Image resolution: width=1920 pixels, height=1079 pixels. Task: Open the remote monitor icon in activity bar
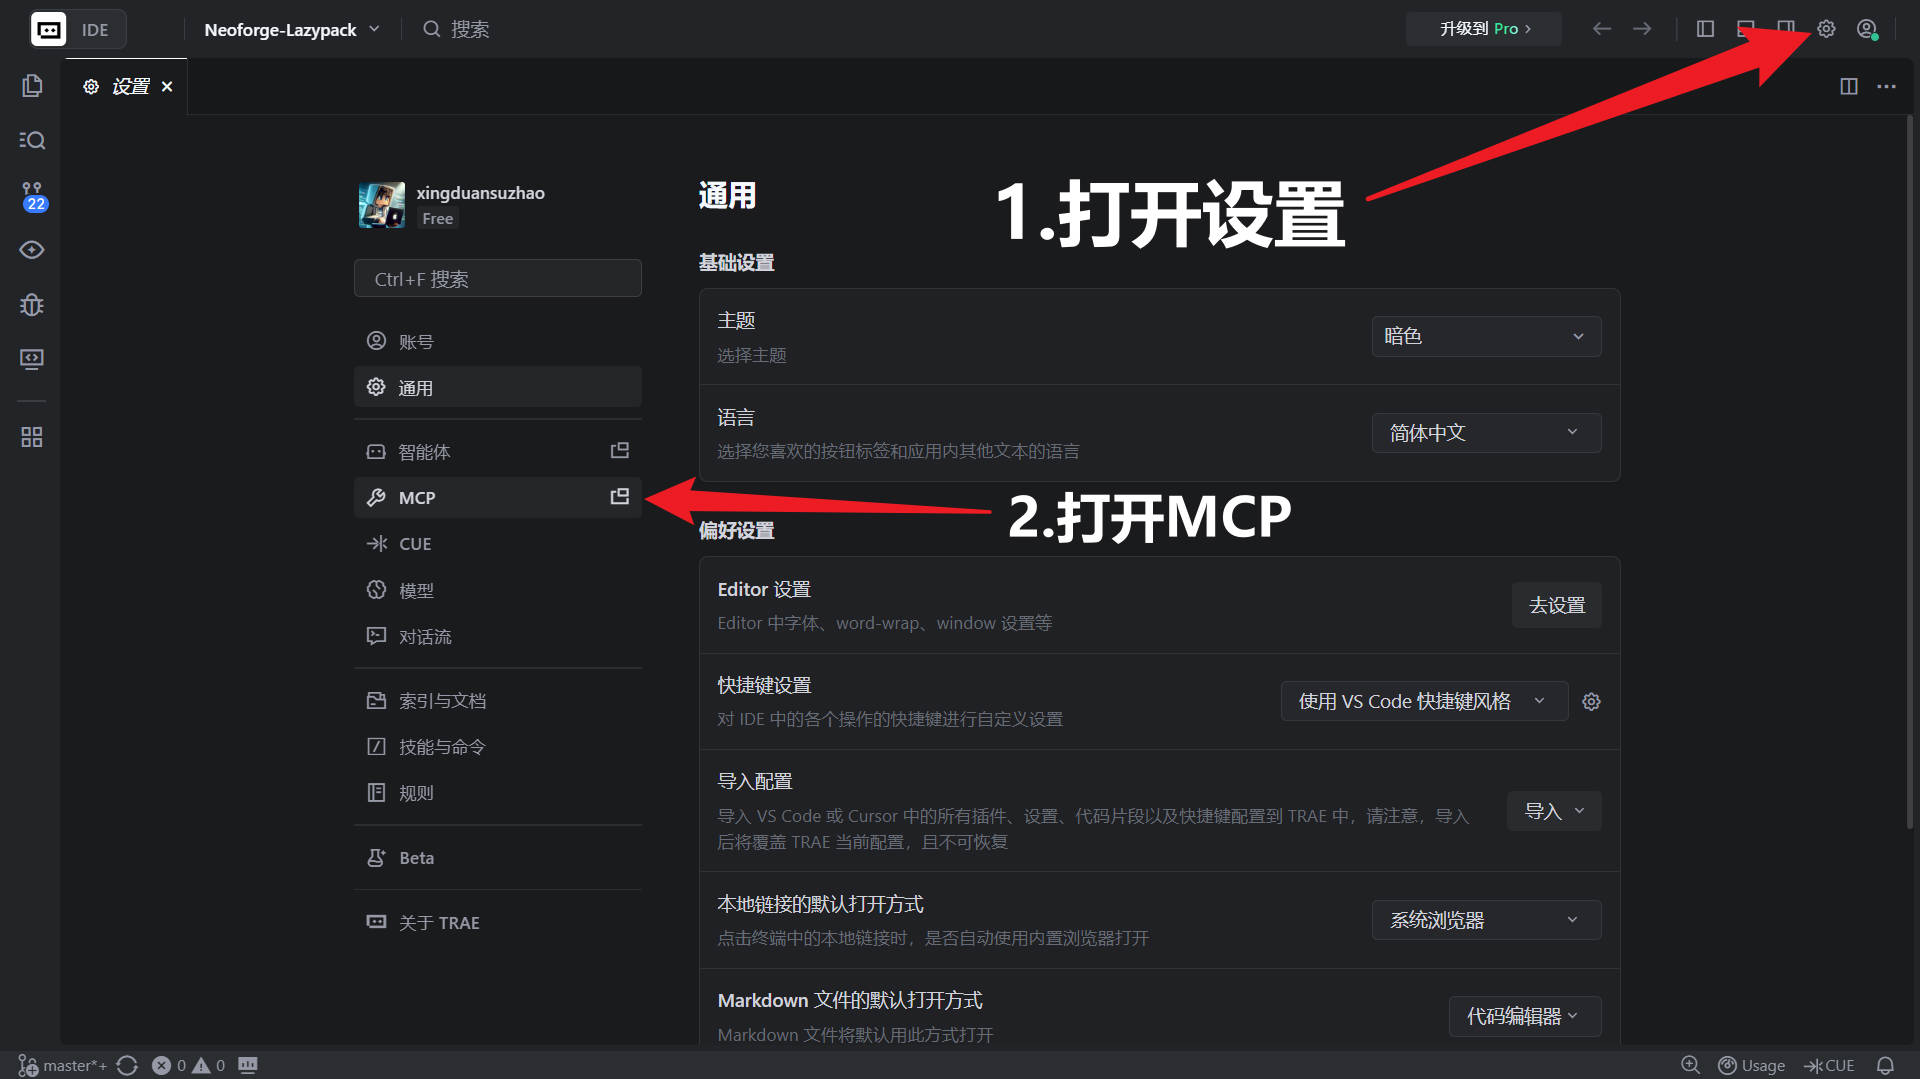click(32, 359)
